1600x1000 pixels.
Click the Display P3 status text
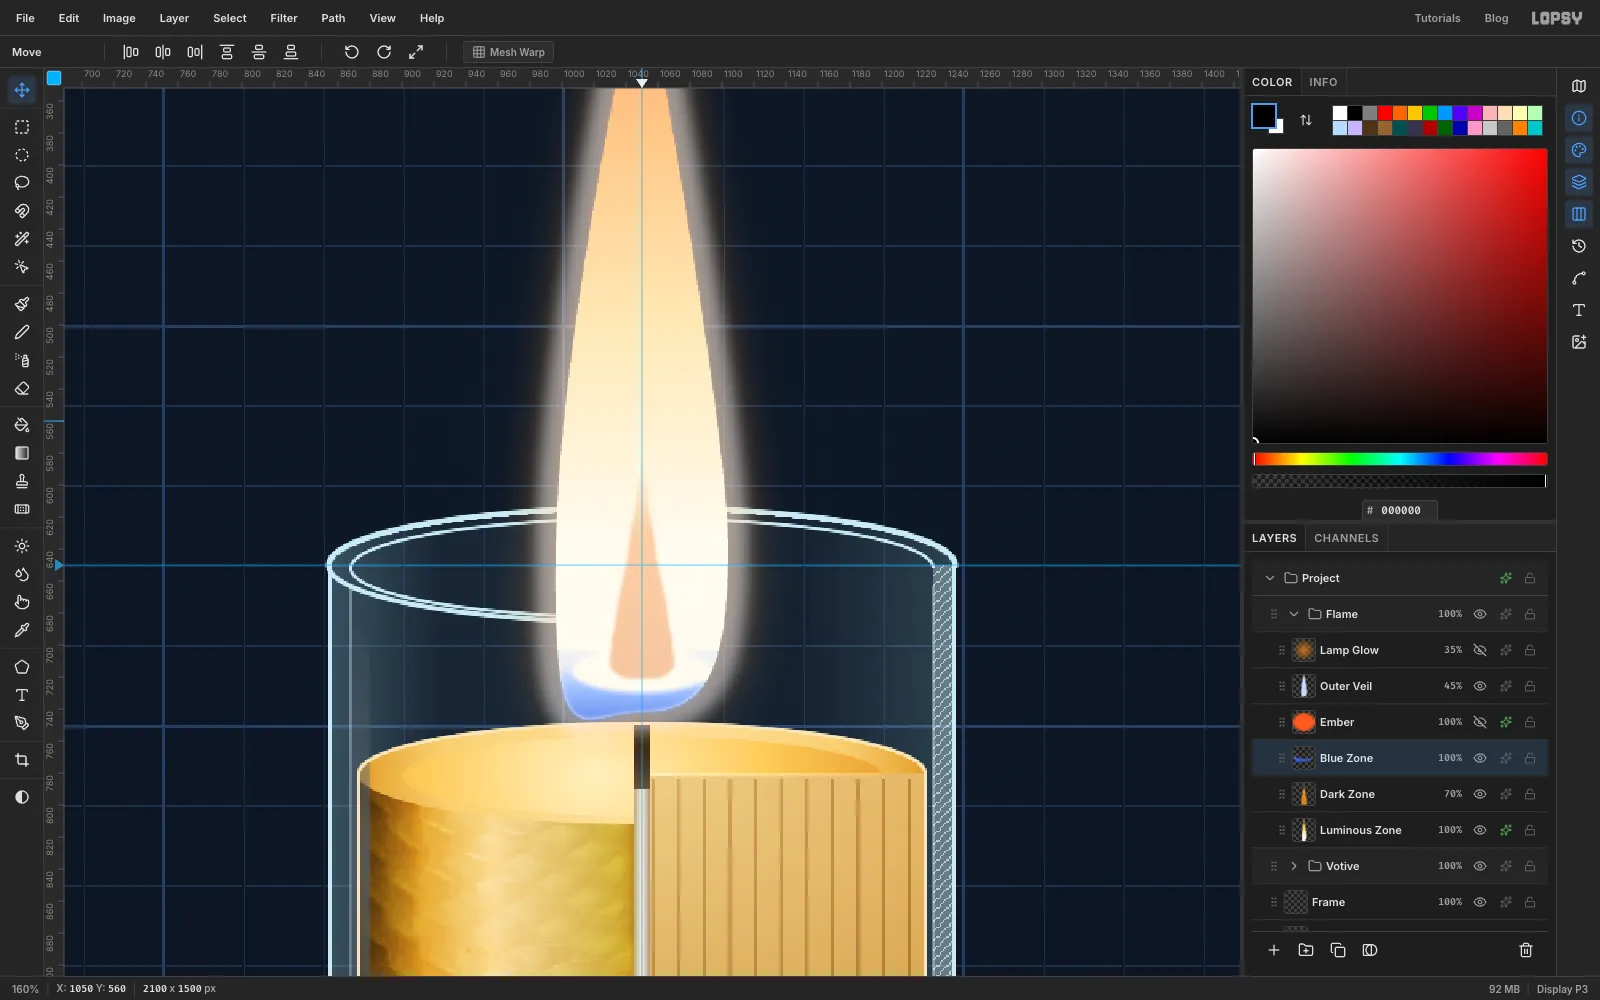click(1562, 989)
